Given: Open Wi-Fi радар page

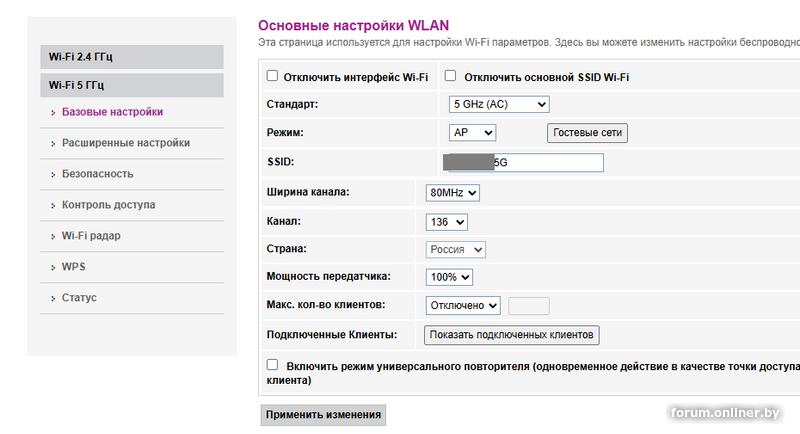Looking at the screenshot, I should pos(98,236).
